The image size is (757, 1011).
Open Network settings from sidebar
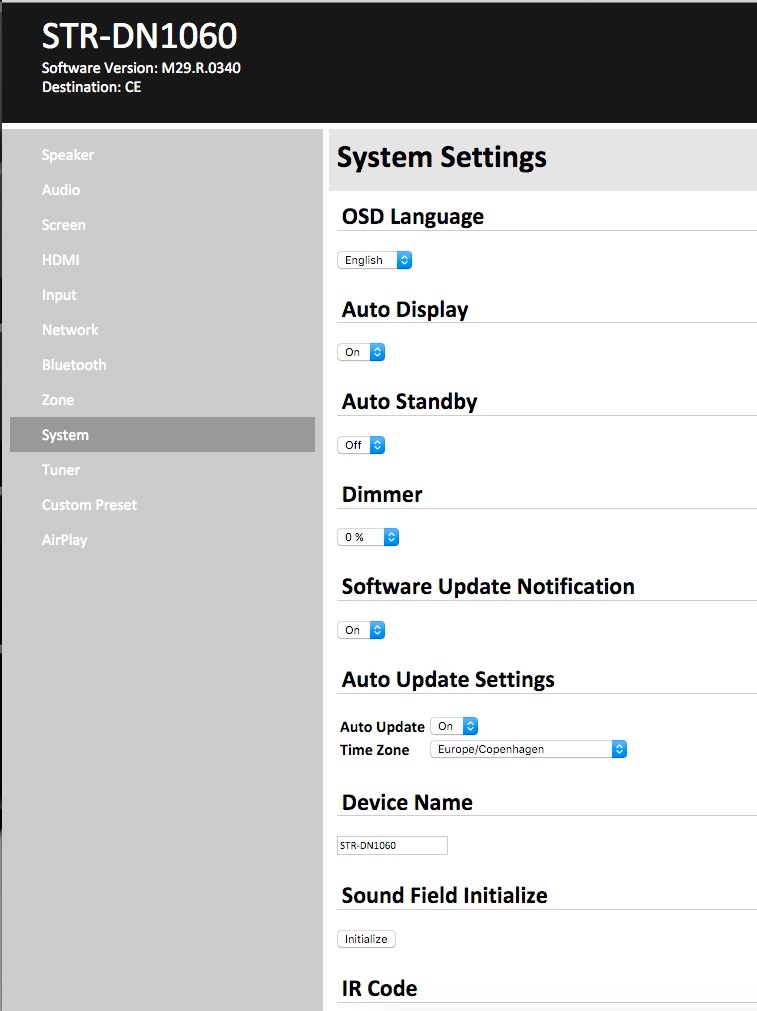click(x=70, y=330)
